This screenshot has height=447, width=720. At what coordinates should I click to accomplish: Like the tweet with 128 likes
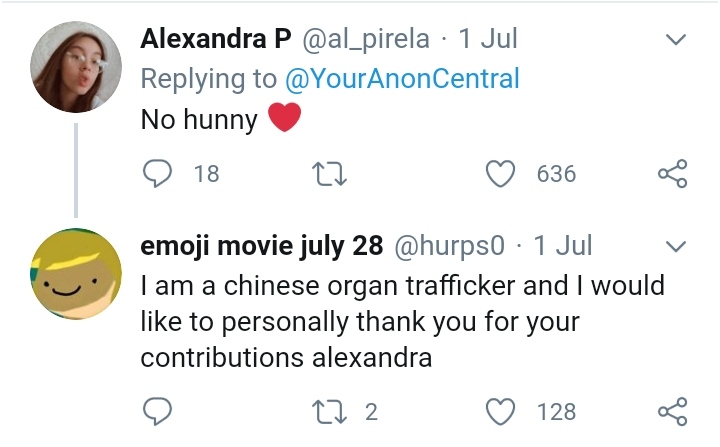click(x=499, y=411)
